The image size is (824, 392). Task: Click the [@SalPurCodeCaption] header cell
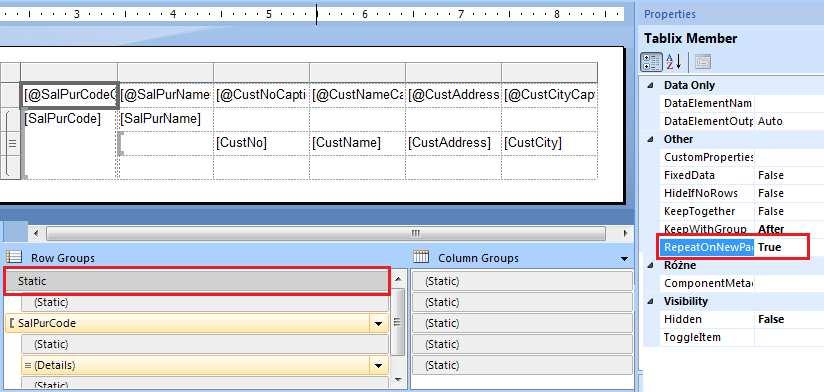point(69,95)
